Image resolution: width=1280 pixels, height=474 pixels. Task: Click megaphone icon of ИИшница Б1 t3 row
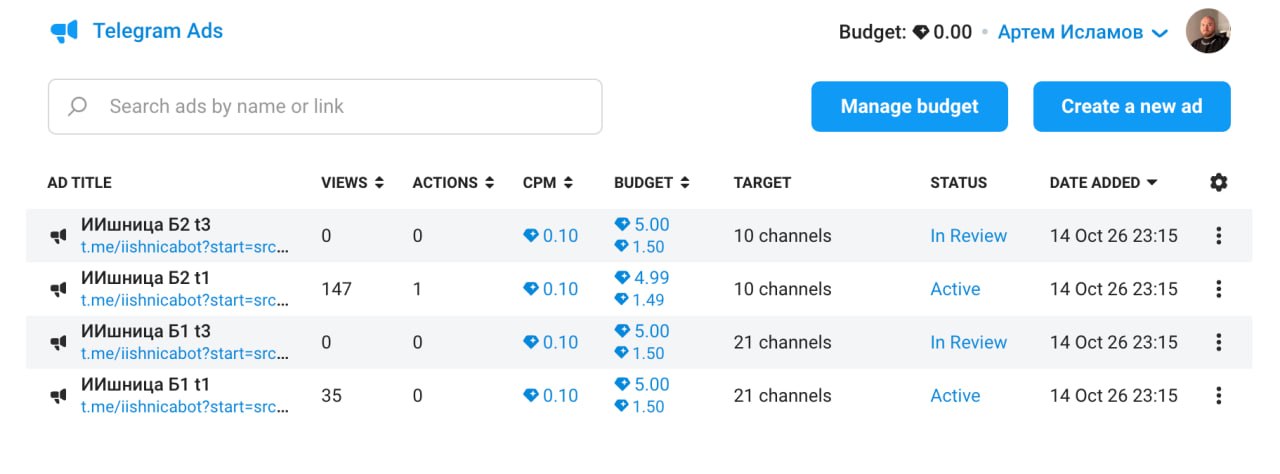(x=58, y=342)
